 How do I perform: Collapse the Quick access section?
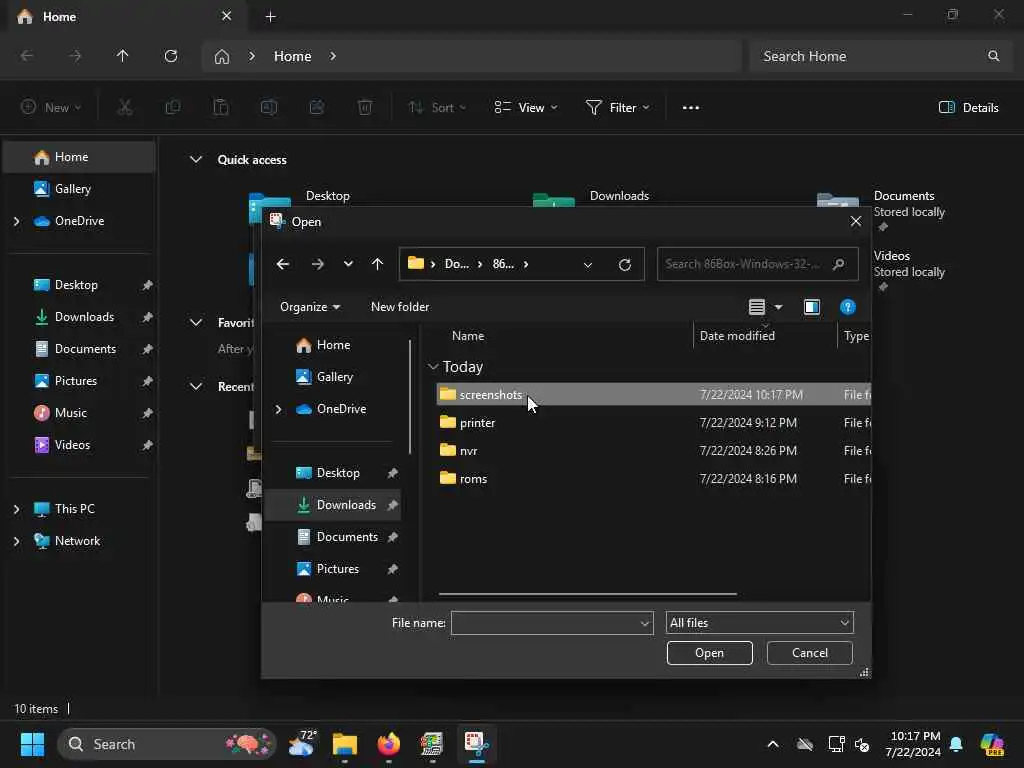coord(195,159)
